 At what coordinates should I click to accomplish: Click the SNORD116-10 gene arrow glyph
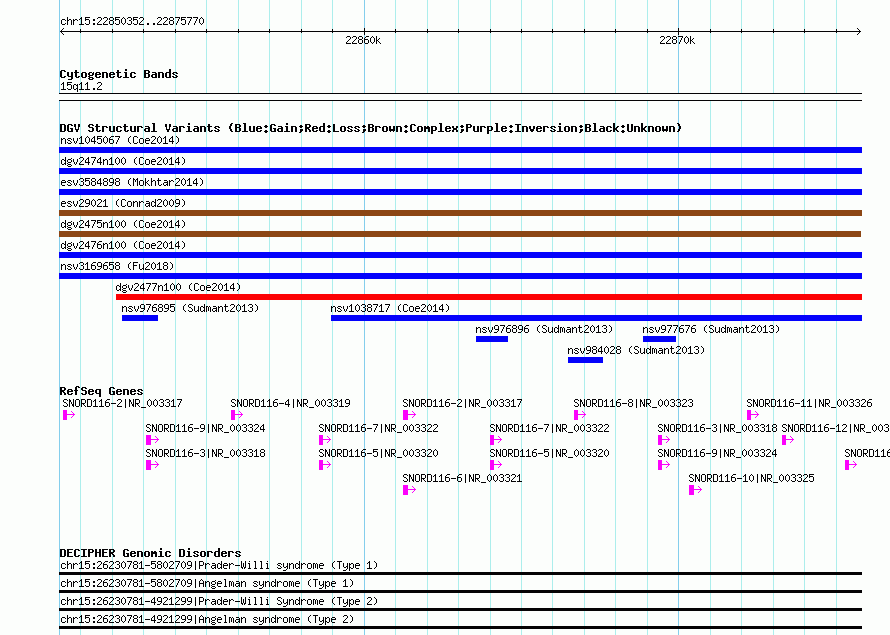click(x=695, y=490)
